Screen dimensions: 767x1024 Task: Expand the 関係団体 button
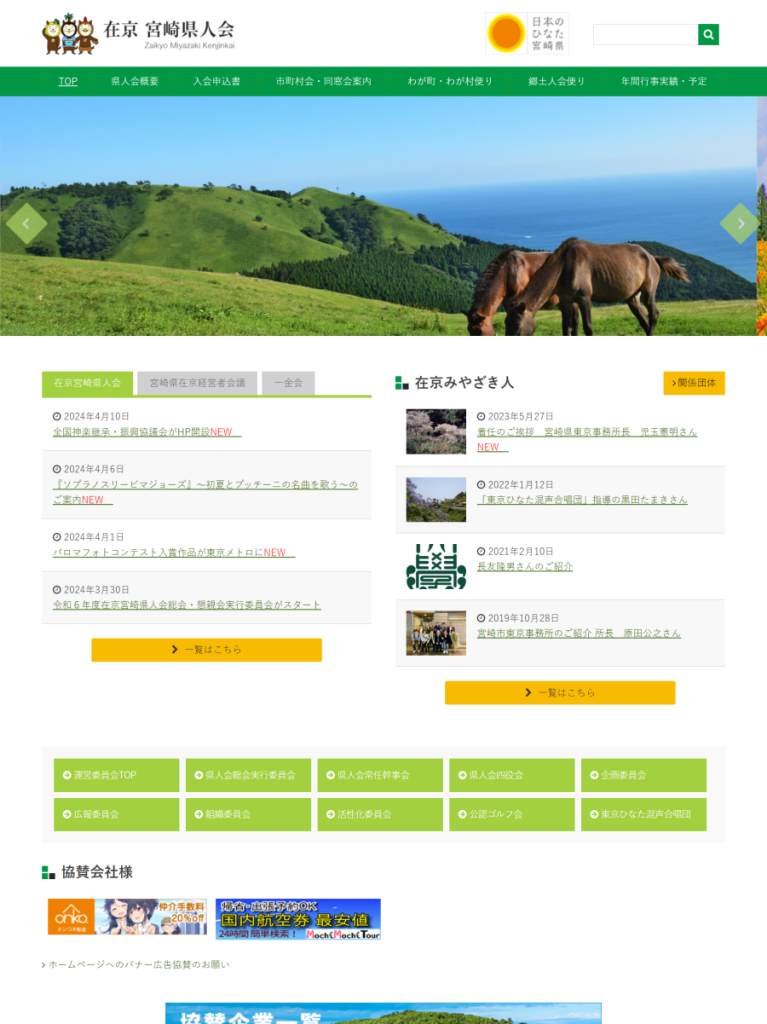[x=694, y=383]
